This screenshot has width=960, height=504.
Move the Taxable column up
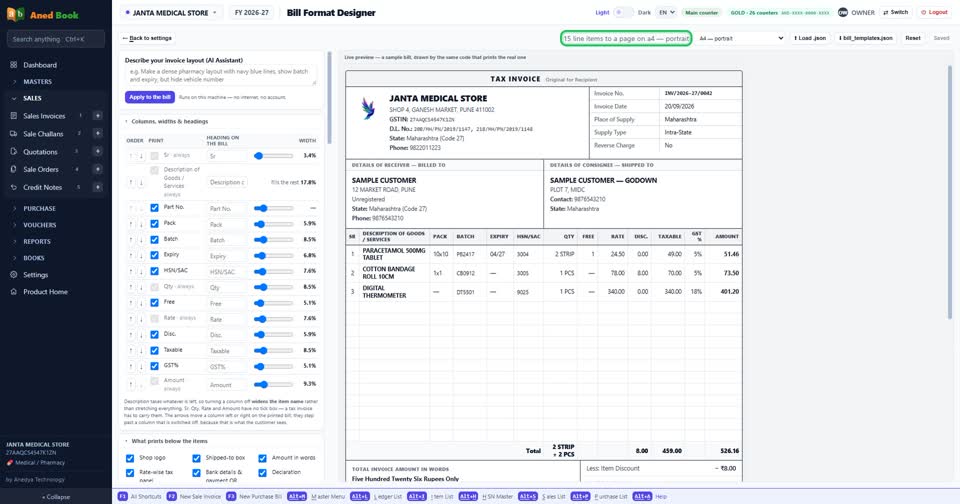pos(130,351)
